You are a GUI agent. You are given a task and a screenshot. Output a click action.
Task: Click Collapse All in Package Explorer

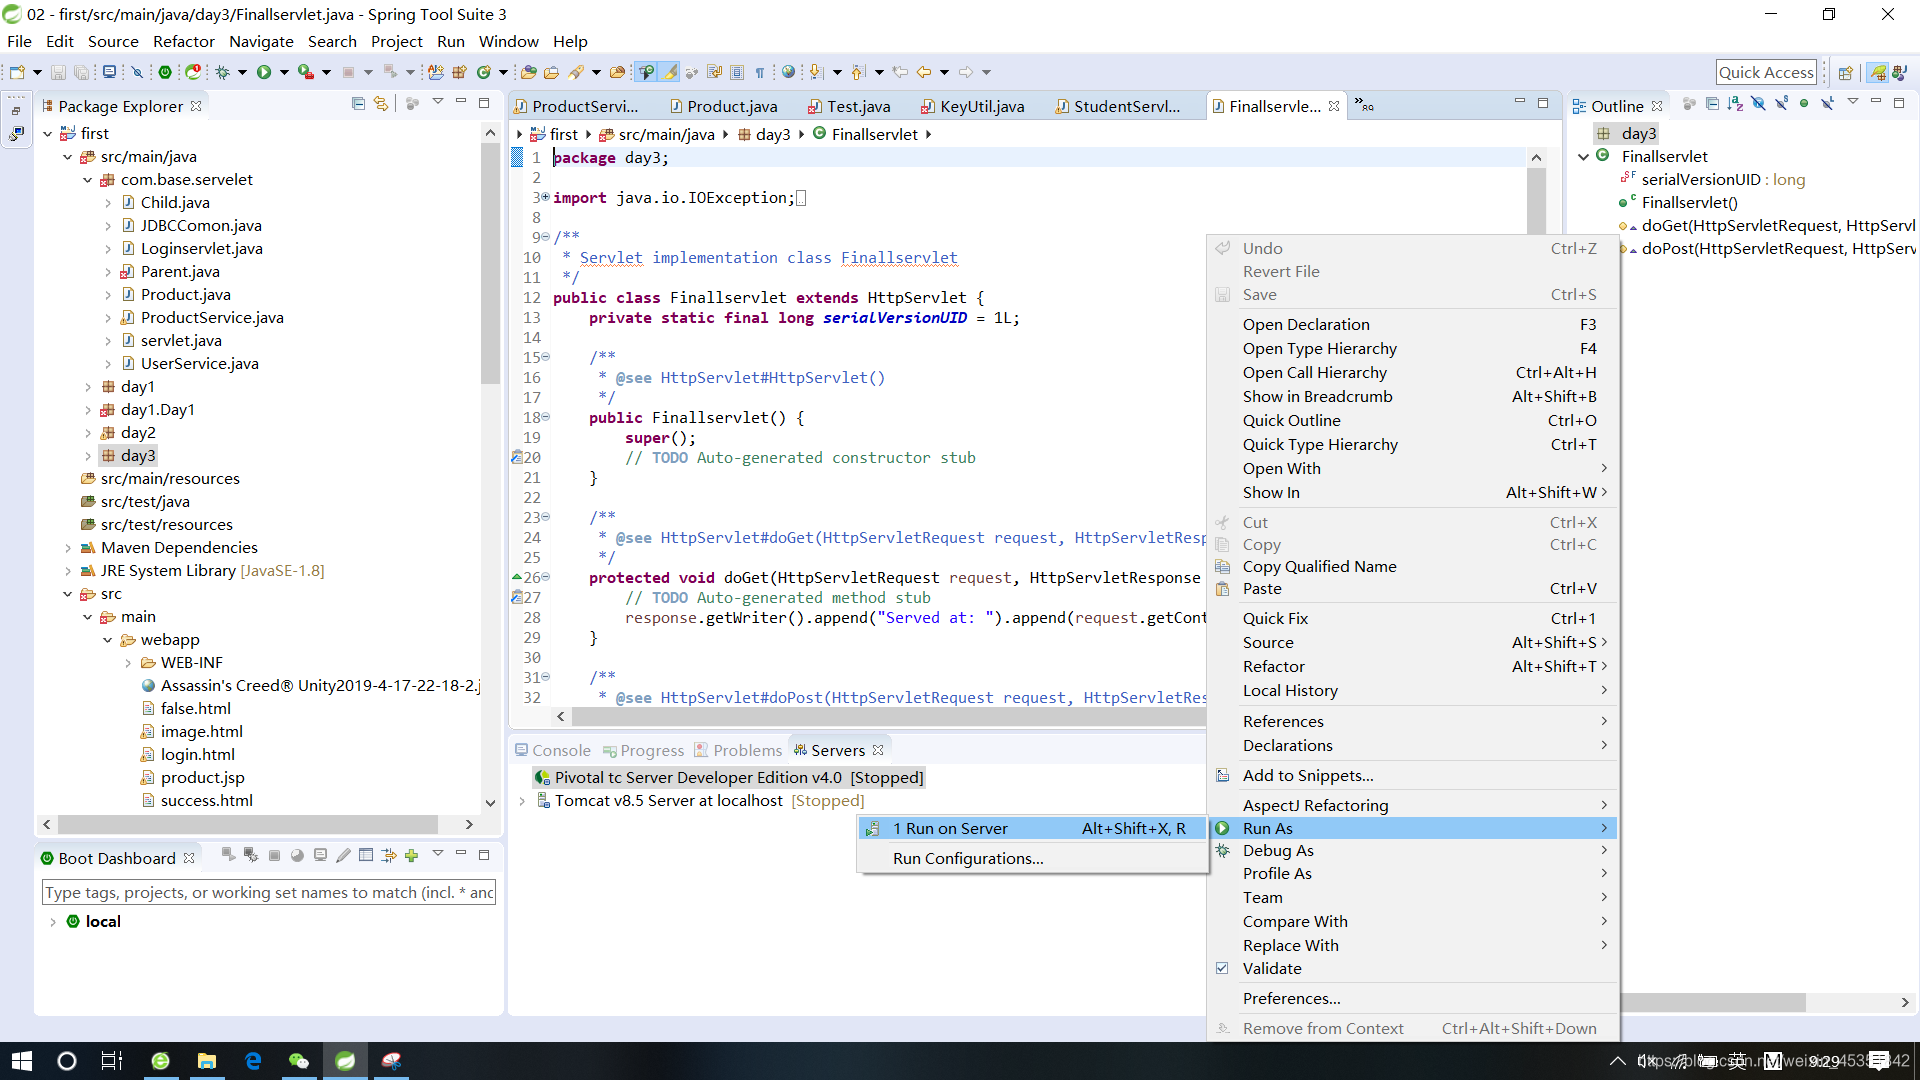[358, 103]
